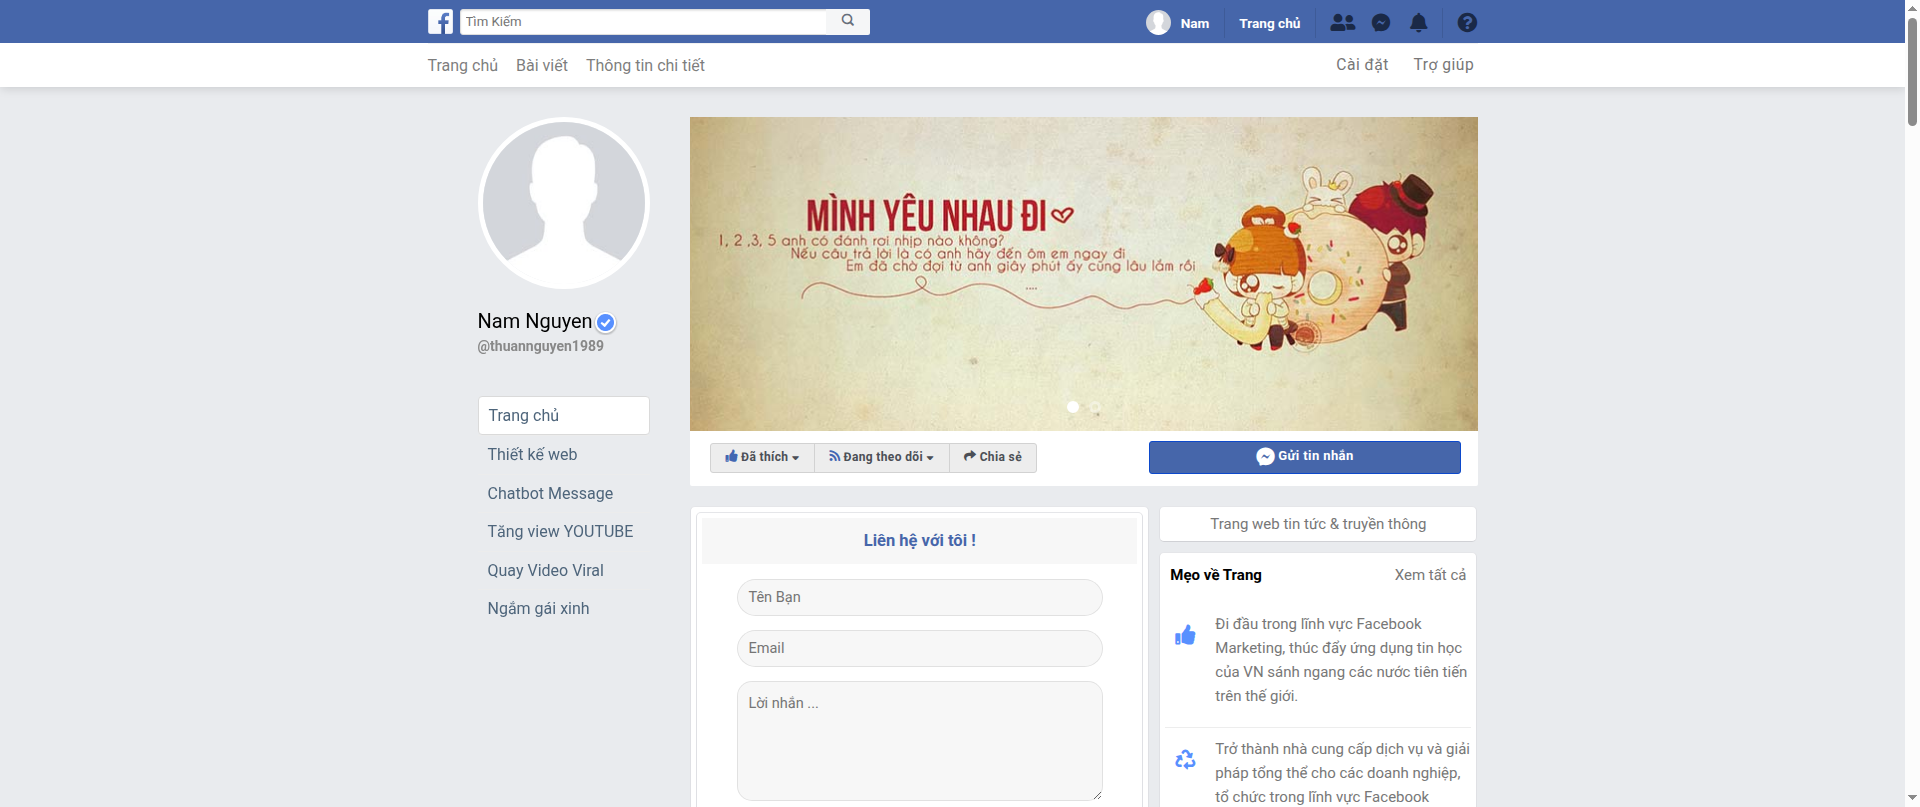Click the recycle icon beside Trở thành nhà cung cấp
The image size is (1920, 807).
coord(1185,760)
